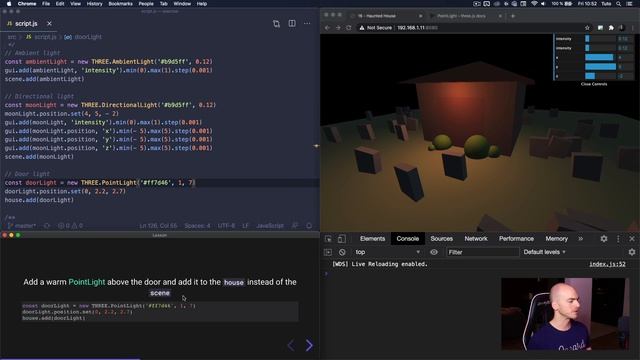Switch to PointLight three.js docs tab
This screenshot has height=360, width=640.
pos(465,16)
